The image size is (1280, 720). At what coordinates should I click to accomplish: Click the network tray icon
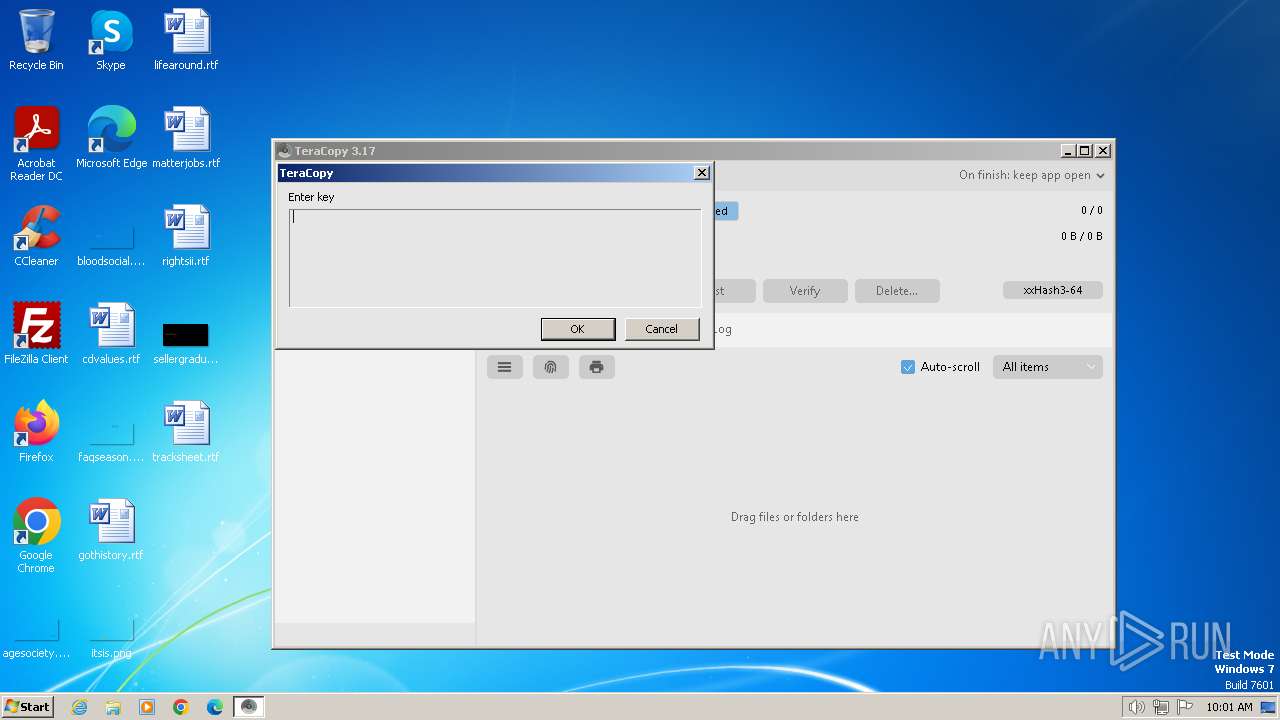1161,707
